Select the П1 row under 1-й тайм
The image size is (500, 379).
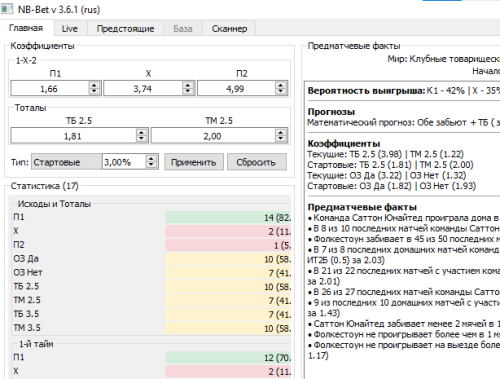[x=152, y=357]
